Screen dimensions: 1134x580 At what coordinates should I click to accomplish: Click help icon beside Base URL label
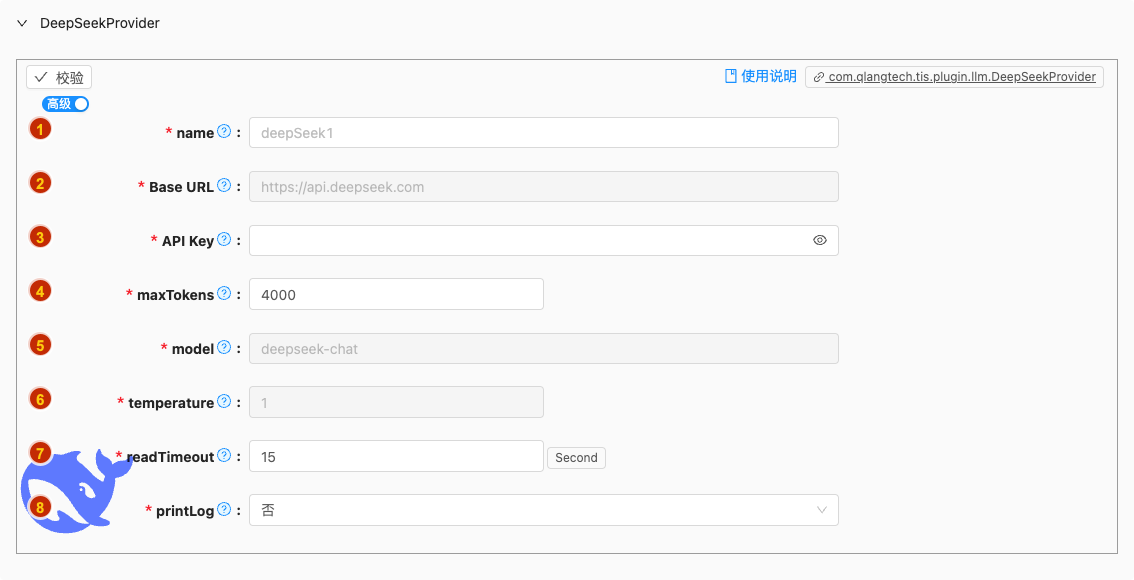click(224, 186)
